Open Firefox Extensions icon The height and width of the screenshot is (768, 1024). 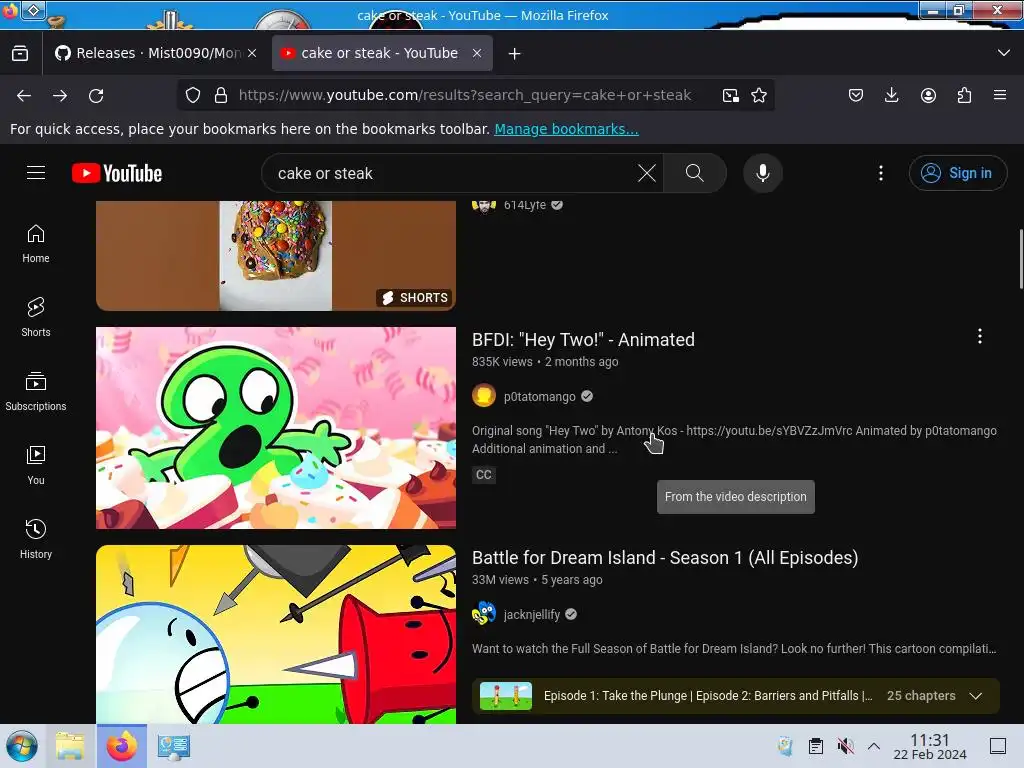(964, 95)
